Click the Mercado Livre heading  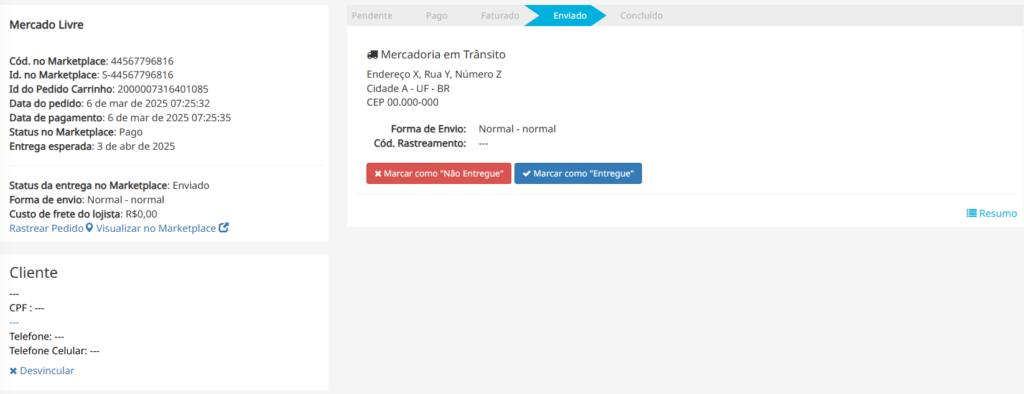[46, 25]
